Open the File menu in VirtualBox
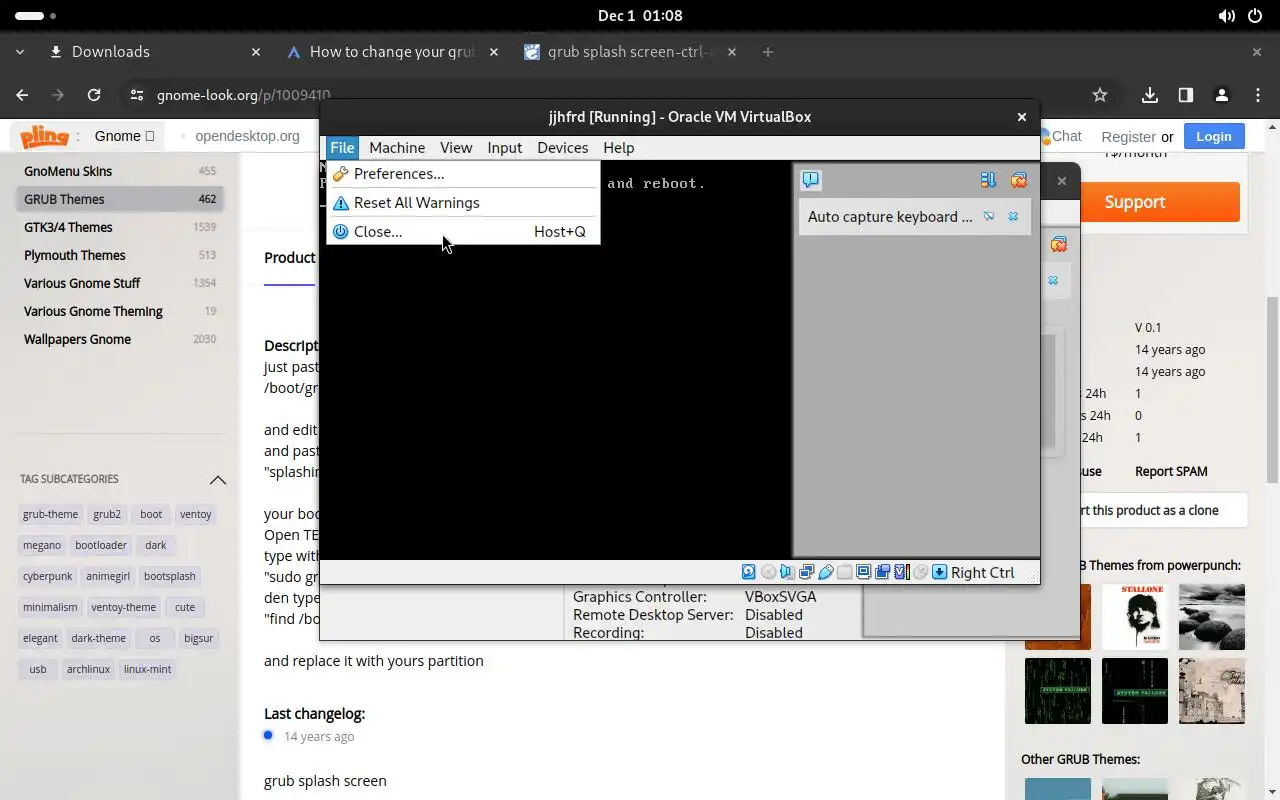 (342, 147)
